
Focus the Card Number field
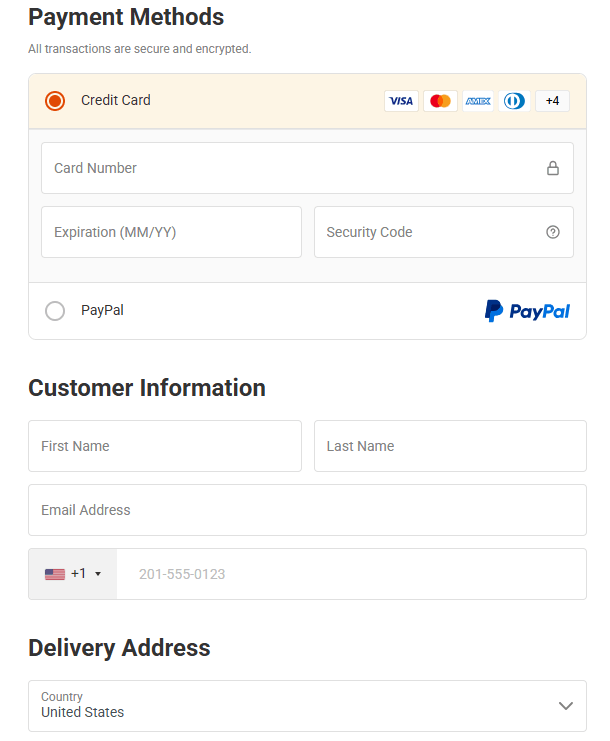pos(290,168)
